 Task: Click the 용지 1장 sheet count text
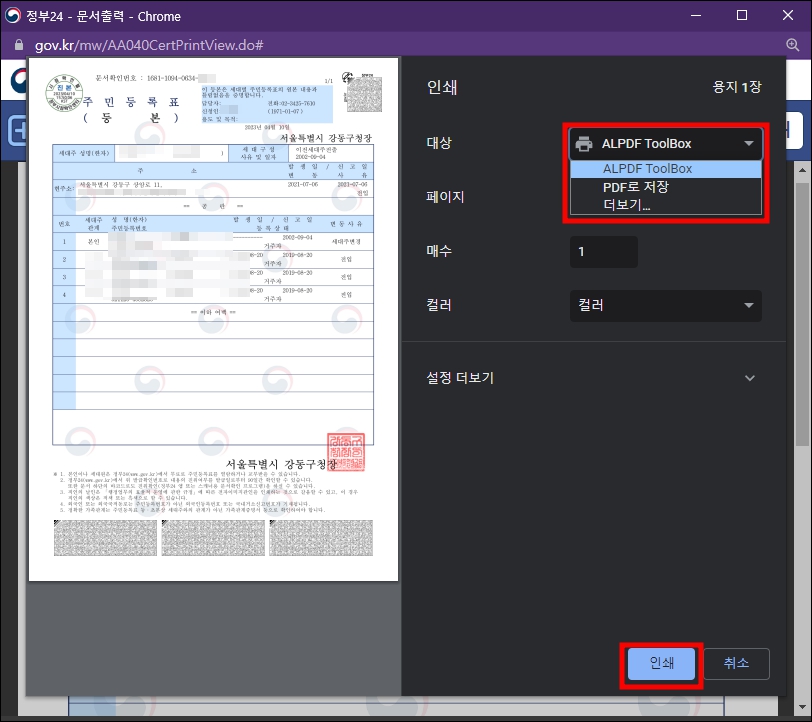click(737, 87)
